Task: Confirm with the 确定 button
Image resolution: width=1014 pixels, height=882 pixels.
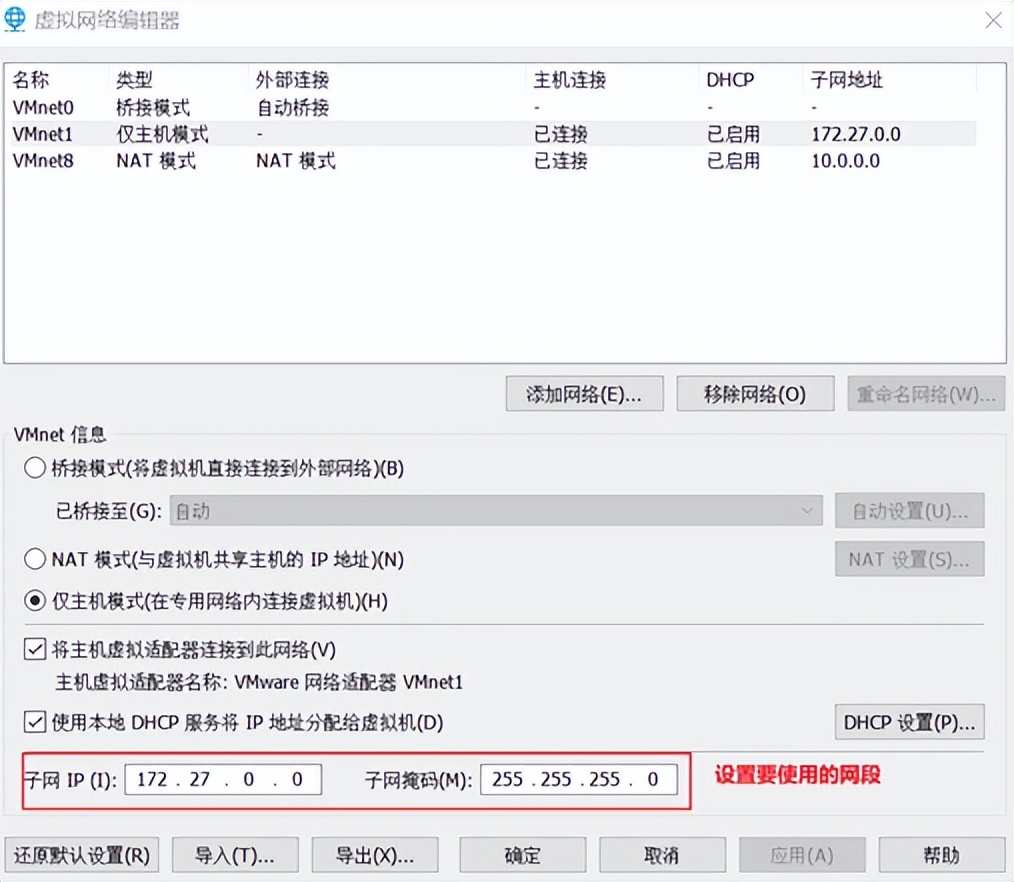Action: pos(523,855)
